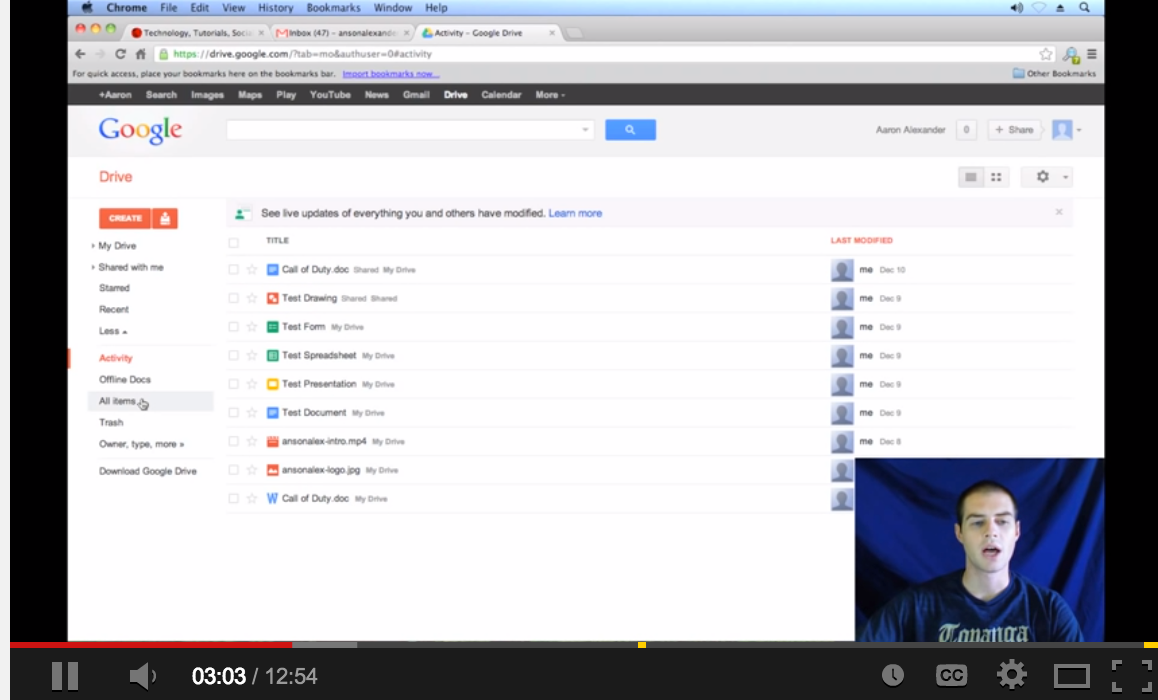Open Calendar from the Google bar
Viewport: 1158px width, 700px height.
coord(501,95)
